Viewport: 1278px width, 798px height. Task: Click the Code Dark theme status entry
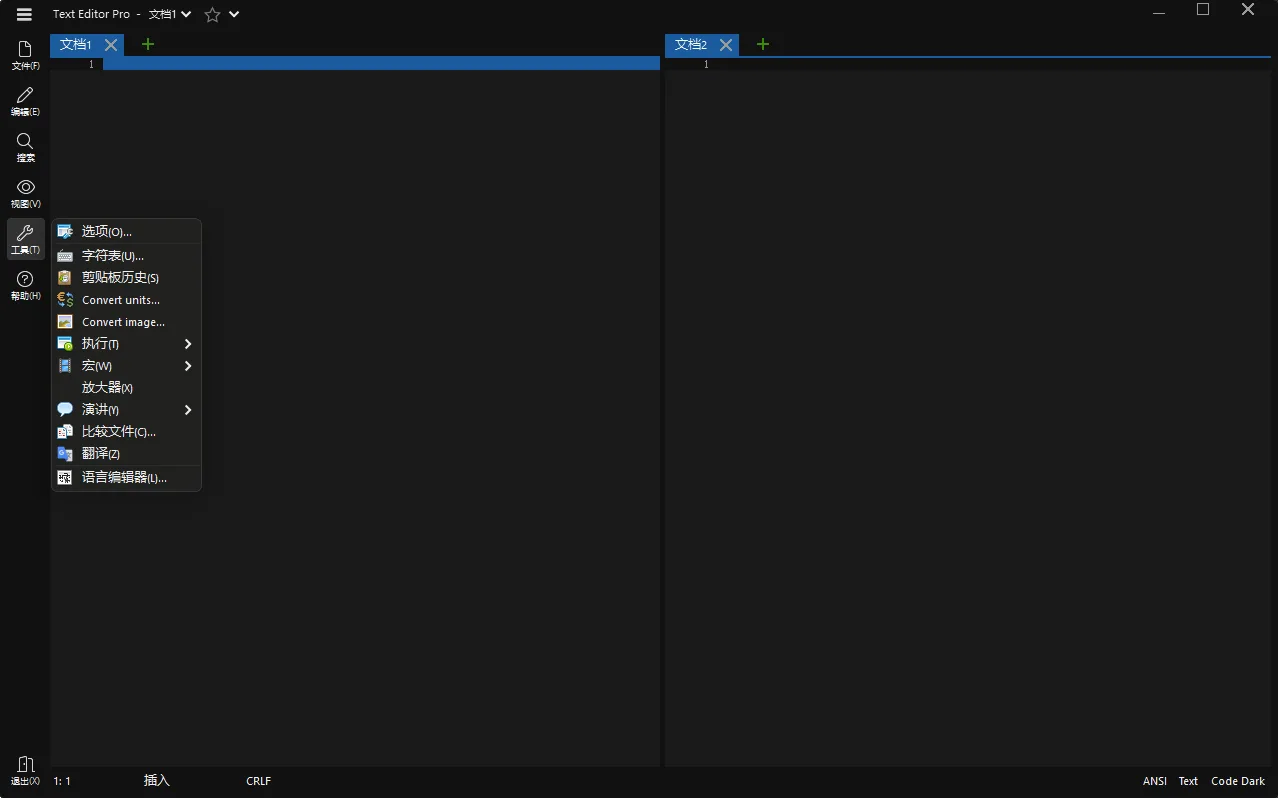tap(1238, 781)
